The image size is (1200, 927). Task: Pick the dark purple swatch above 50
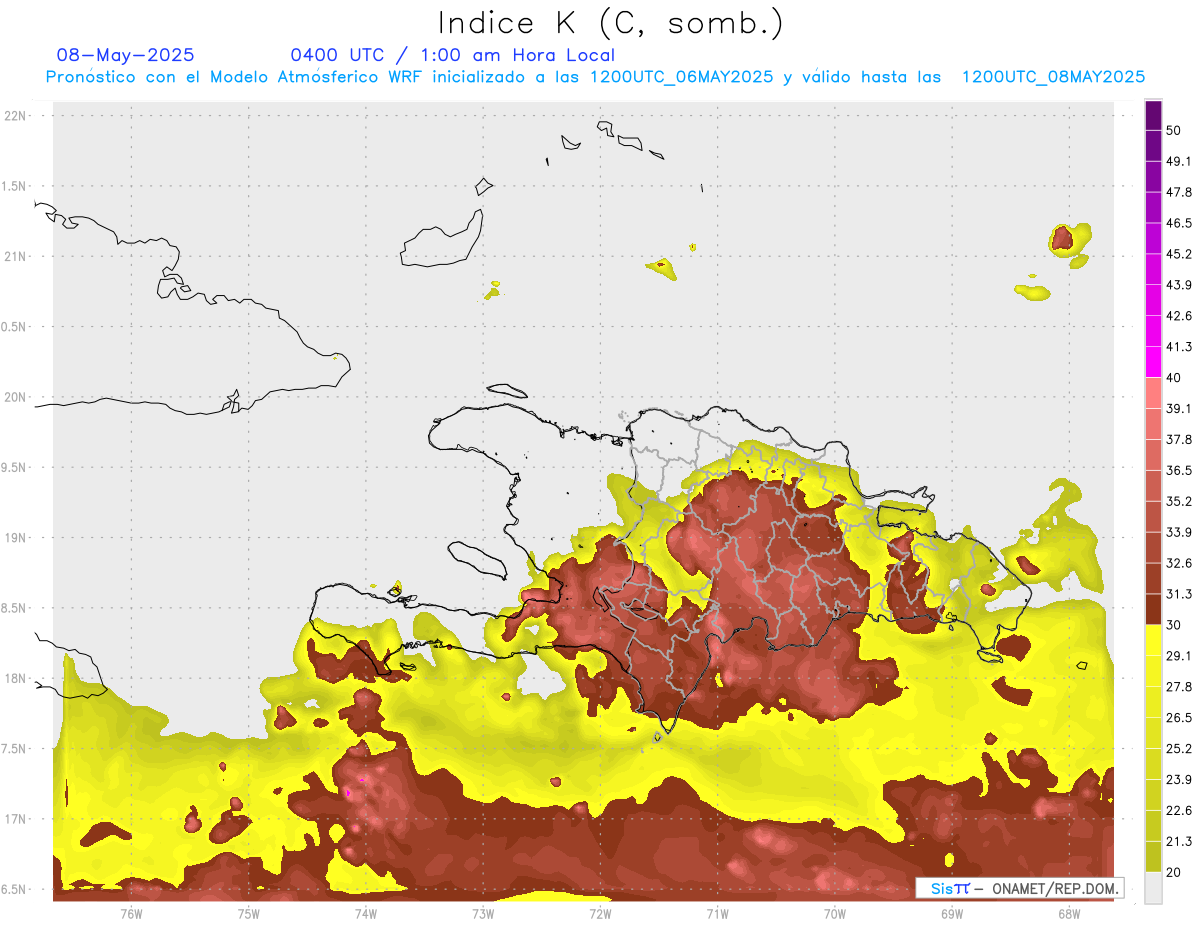(x=1153, y=115)
